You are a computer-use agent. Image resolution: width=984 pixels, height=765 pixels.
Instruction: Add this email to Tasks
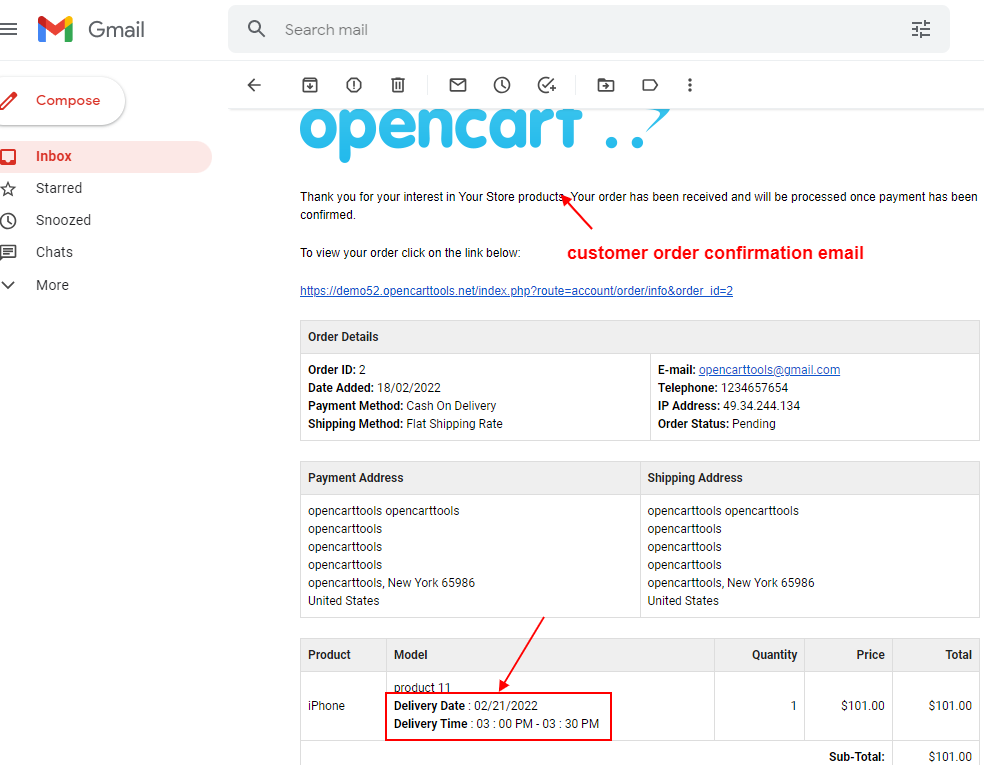(546, 85)
